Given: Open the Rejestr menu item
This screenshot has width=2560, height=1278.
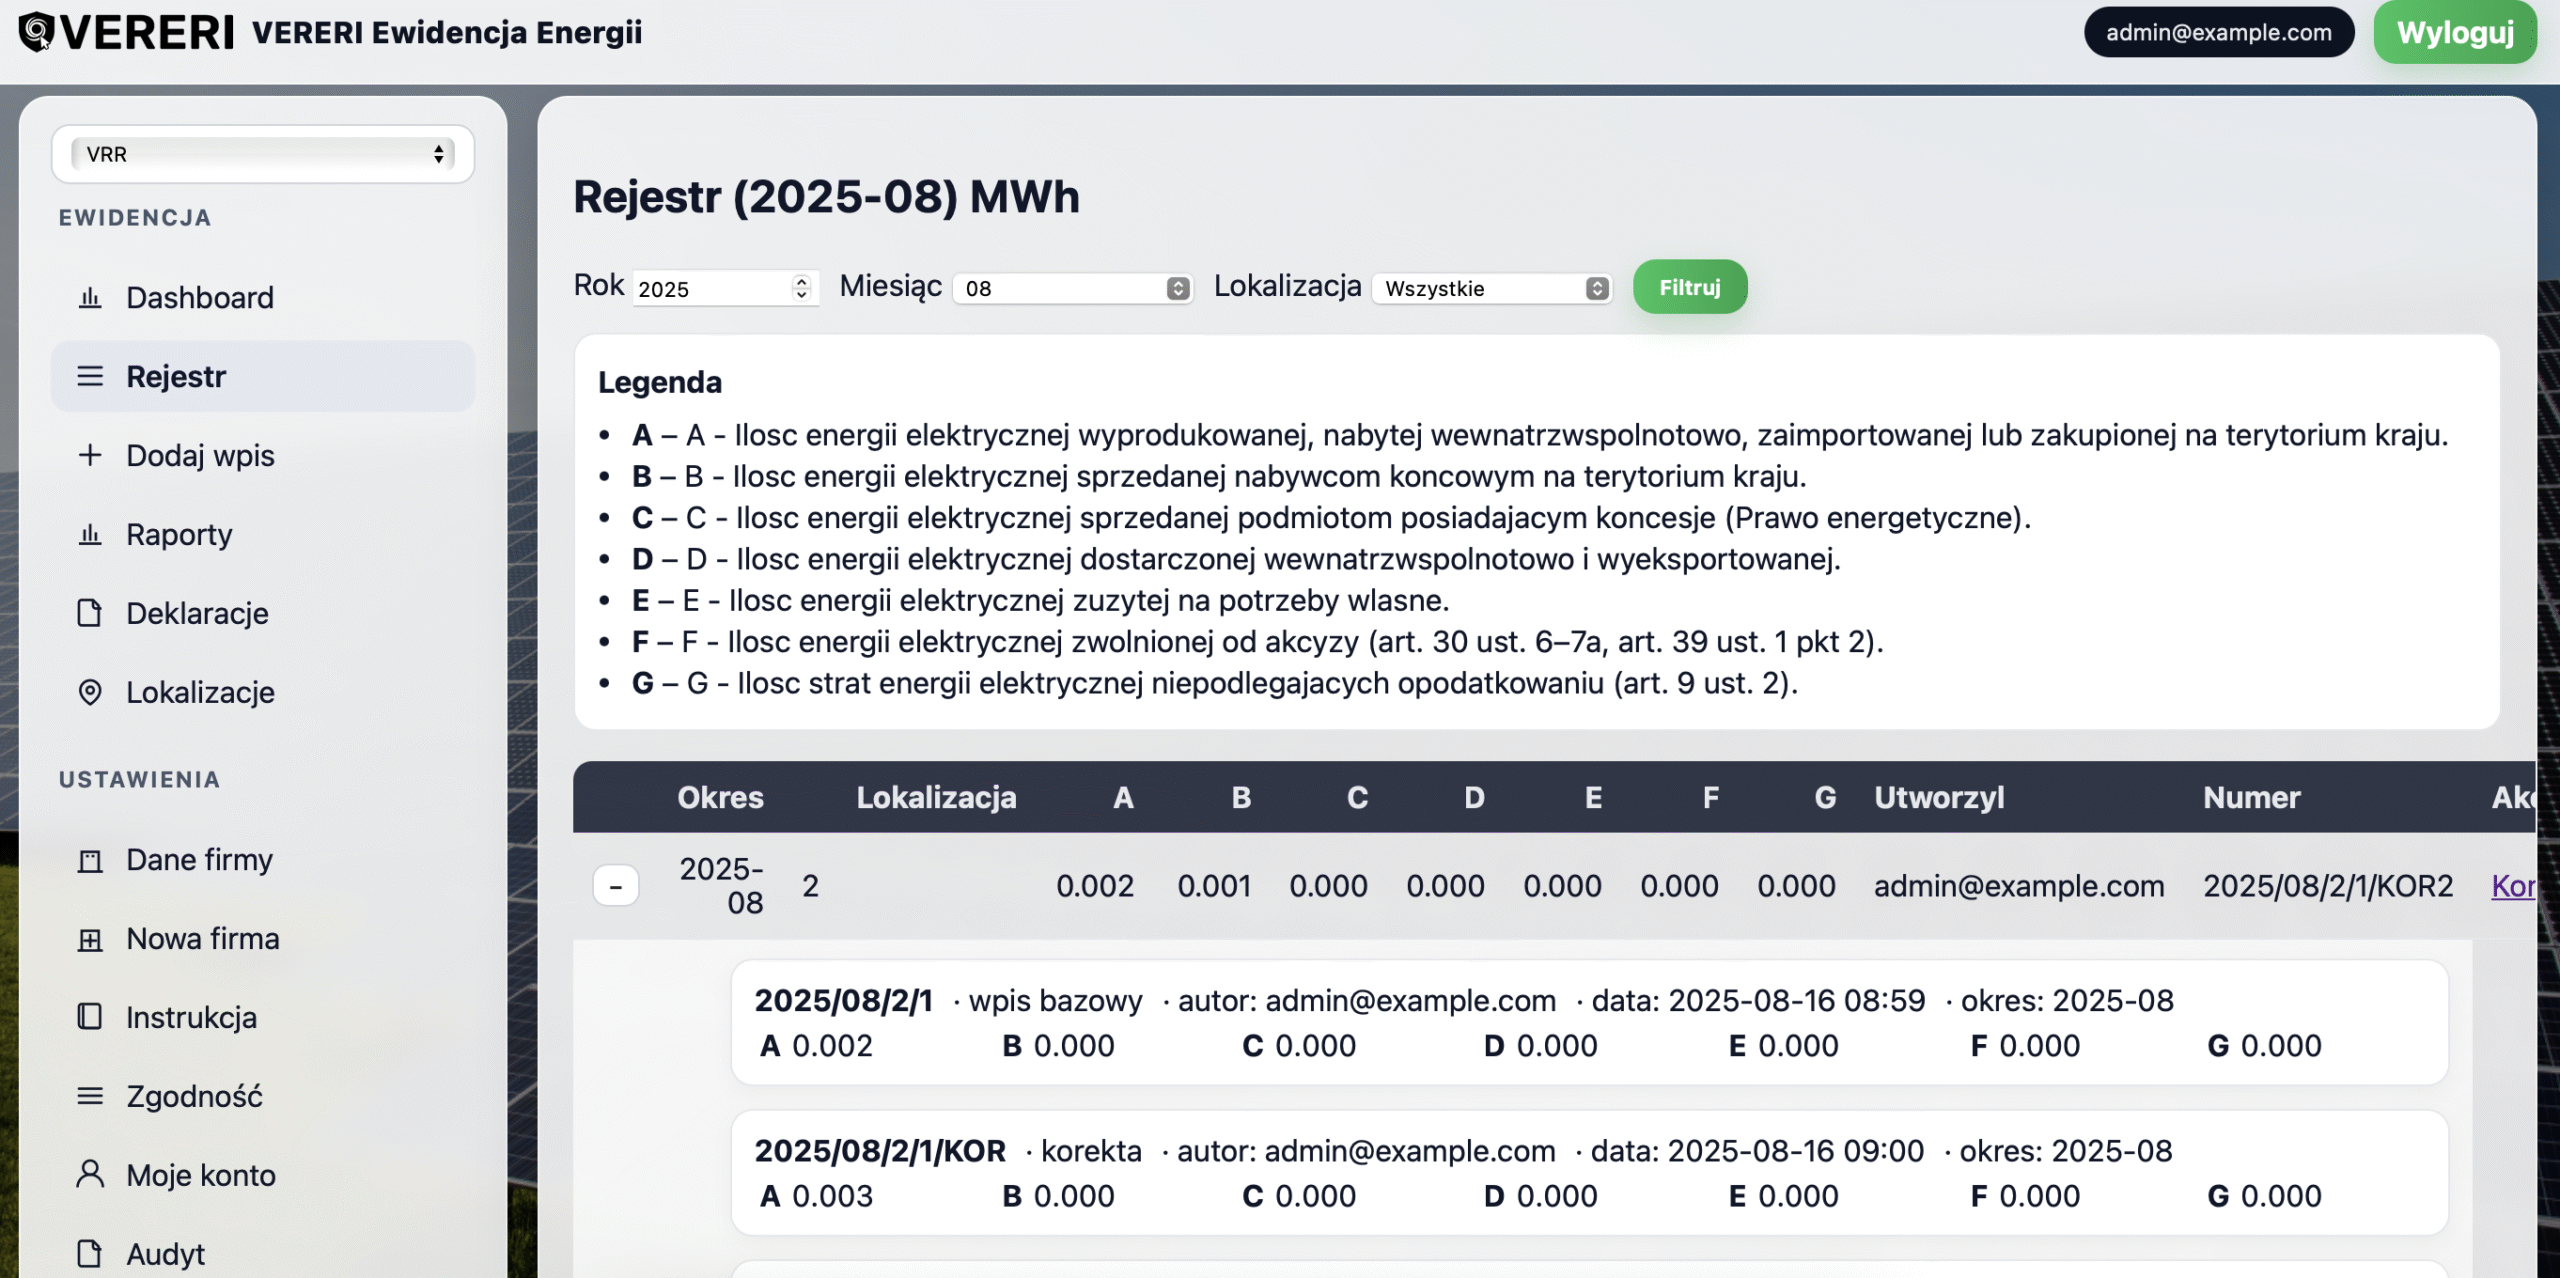Looking at the screenshot, I should 175,376.
